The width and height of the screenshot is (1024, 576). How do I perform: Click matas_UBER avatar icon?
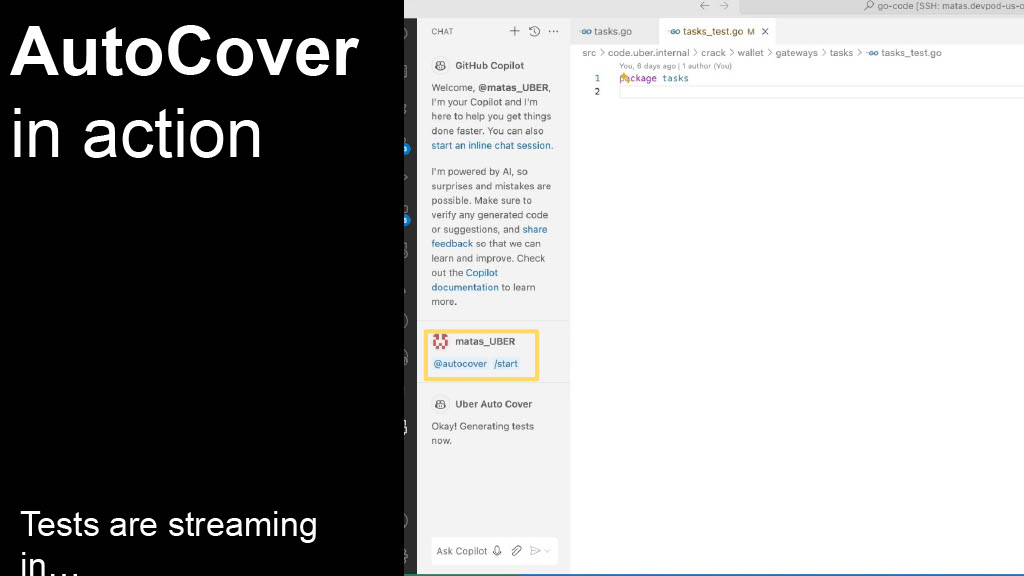click(440, 342)
